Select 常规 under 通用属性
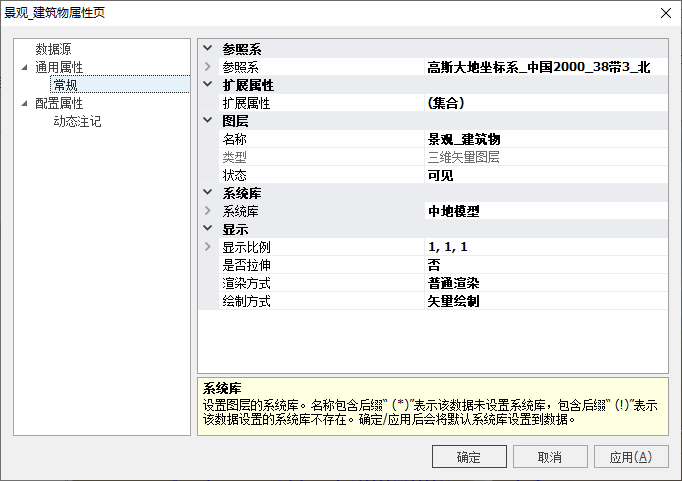The image size is (682, 481). tap(66, 85)
